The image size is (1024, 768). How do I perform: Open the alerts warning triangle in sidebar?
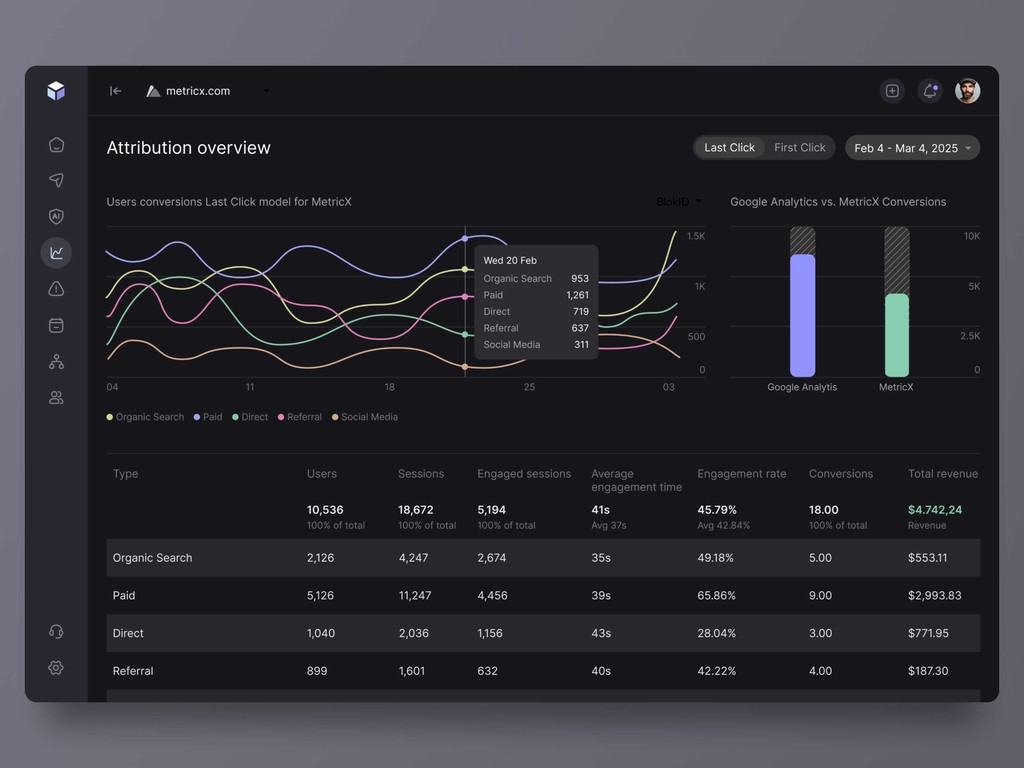[56, 288]
